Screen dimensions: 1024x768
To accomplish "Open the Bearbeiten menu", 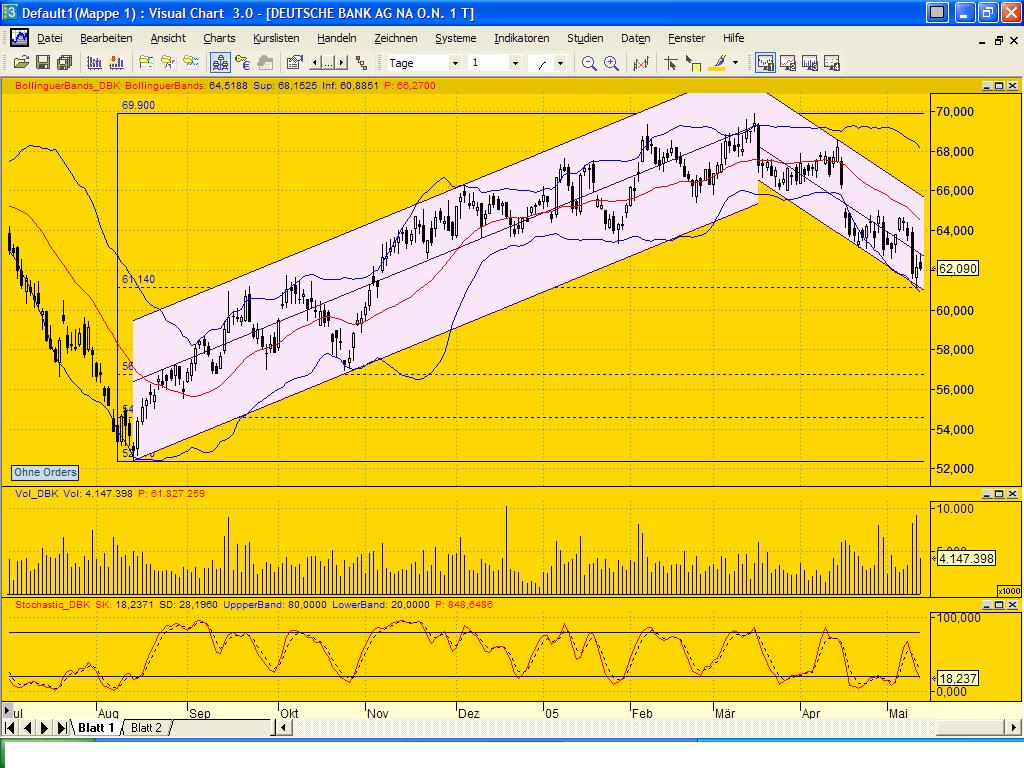I will [106, 38].
